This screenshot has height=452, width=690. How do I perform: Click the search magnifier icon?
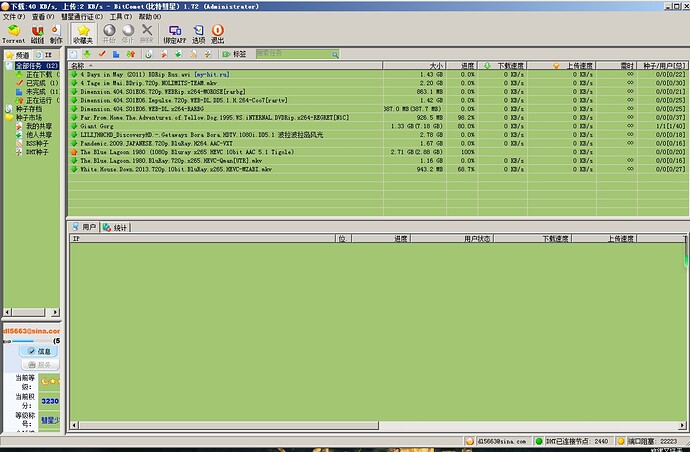tap(335, 55)
